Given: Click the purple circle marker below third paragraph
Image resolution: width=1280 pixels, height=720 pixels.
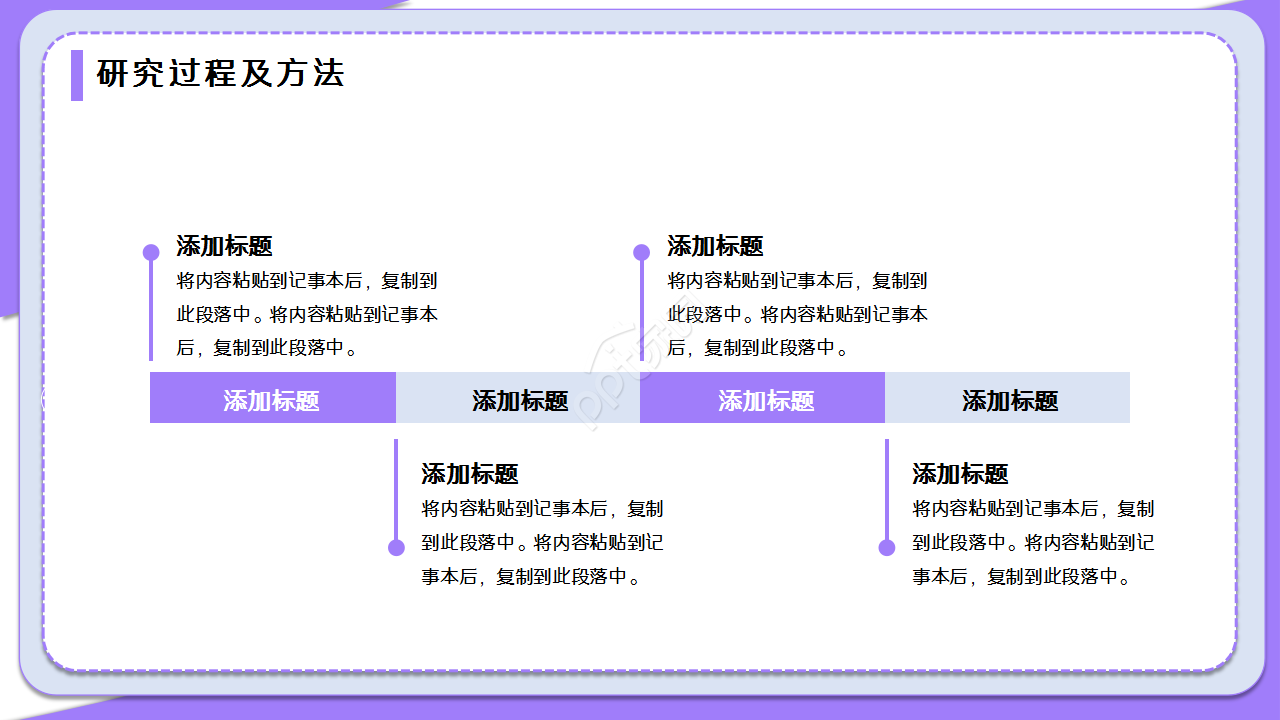Looking at the screenshot, I should [394, 548].
